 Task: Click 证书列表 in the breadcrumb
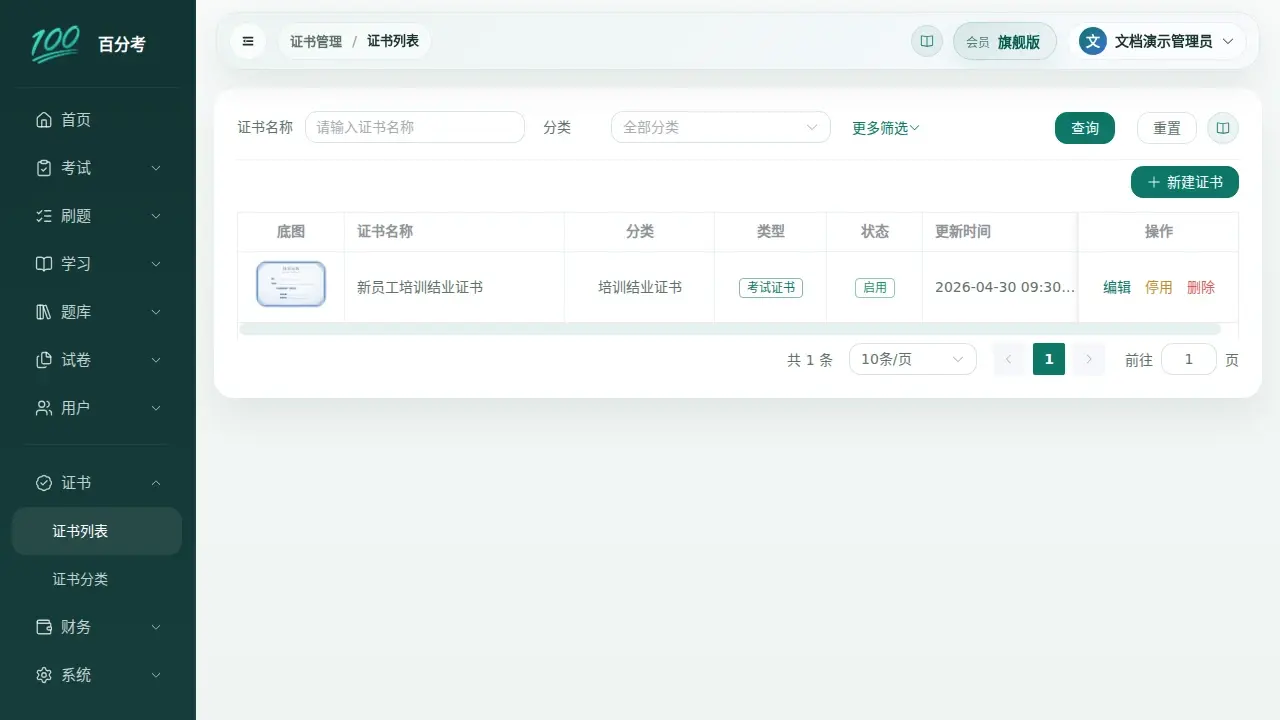pos(393,41)
